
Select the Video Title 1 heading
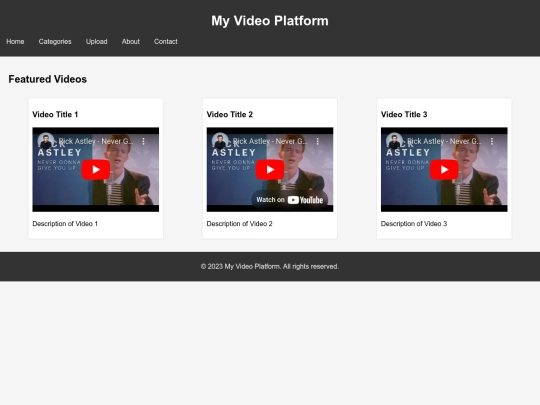coord(55,114)
